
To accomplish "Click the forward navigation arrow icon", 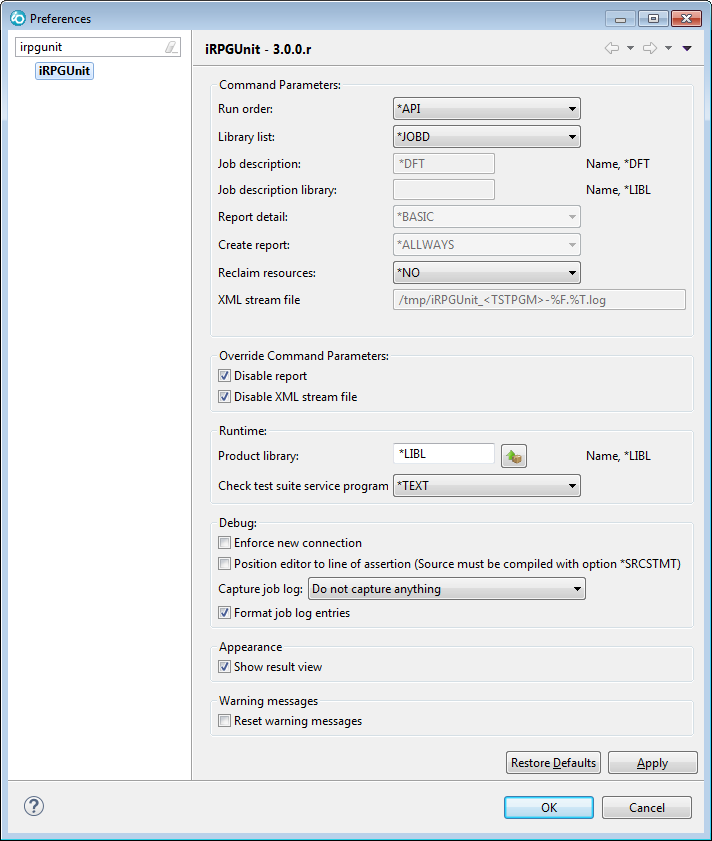I will tap(650, 48).
